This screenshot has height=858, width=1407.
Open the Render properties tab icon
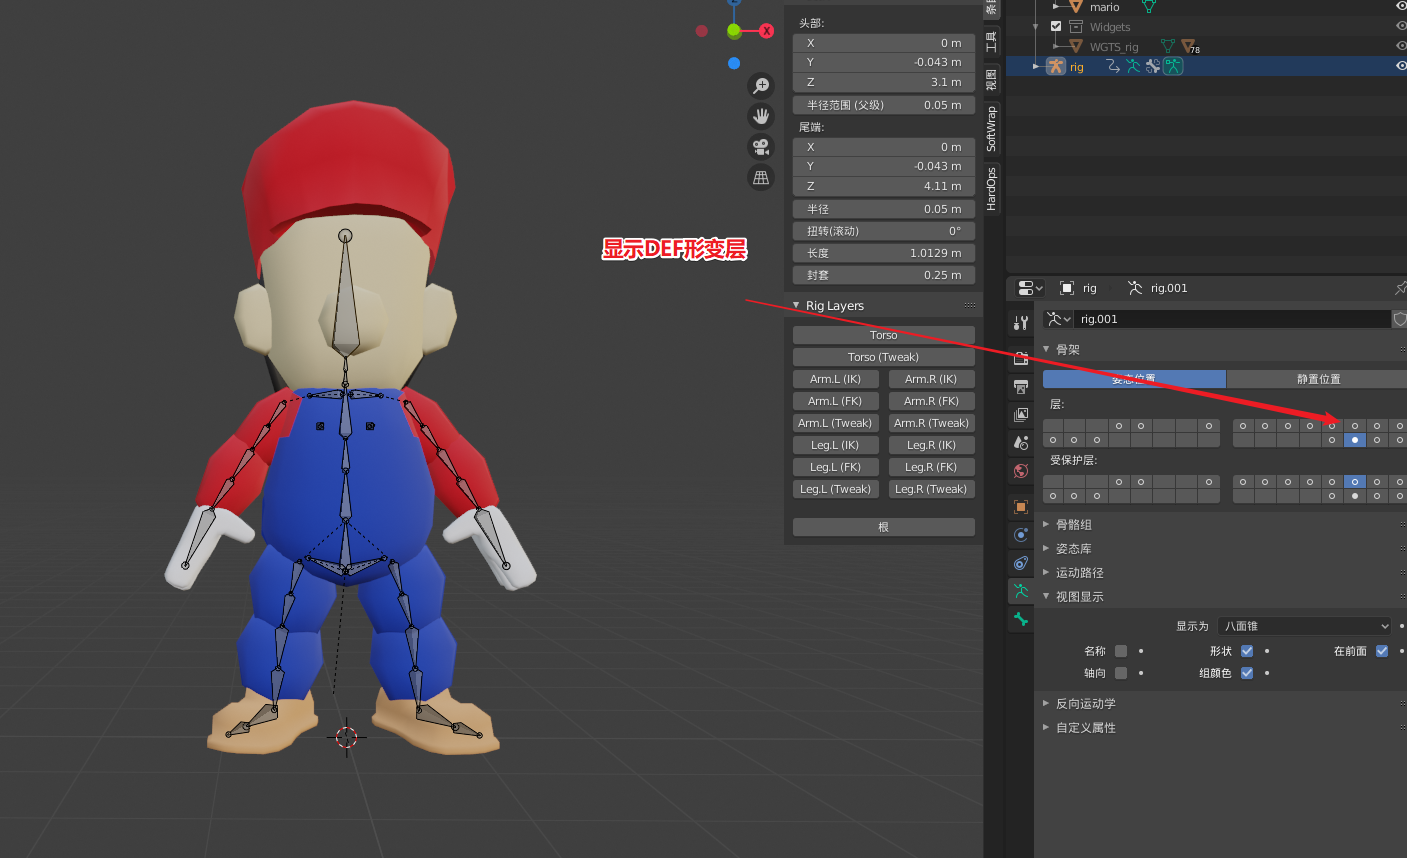click(x=1021, y=358)
